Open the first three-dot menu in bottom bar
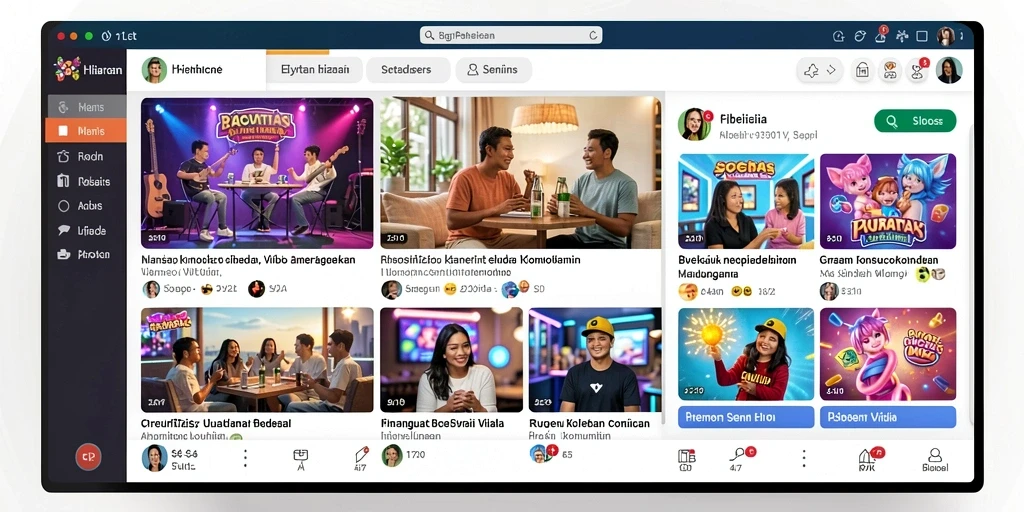Image resolution: width=1024 pixels, height=512 pixels. tap(245, 458)
